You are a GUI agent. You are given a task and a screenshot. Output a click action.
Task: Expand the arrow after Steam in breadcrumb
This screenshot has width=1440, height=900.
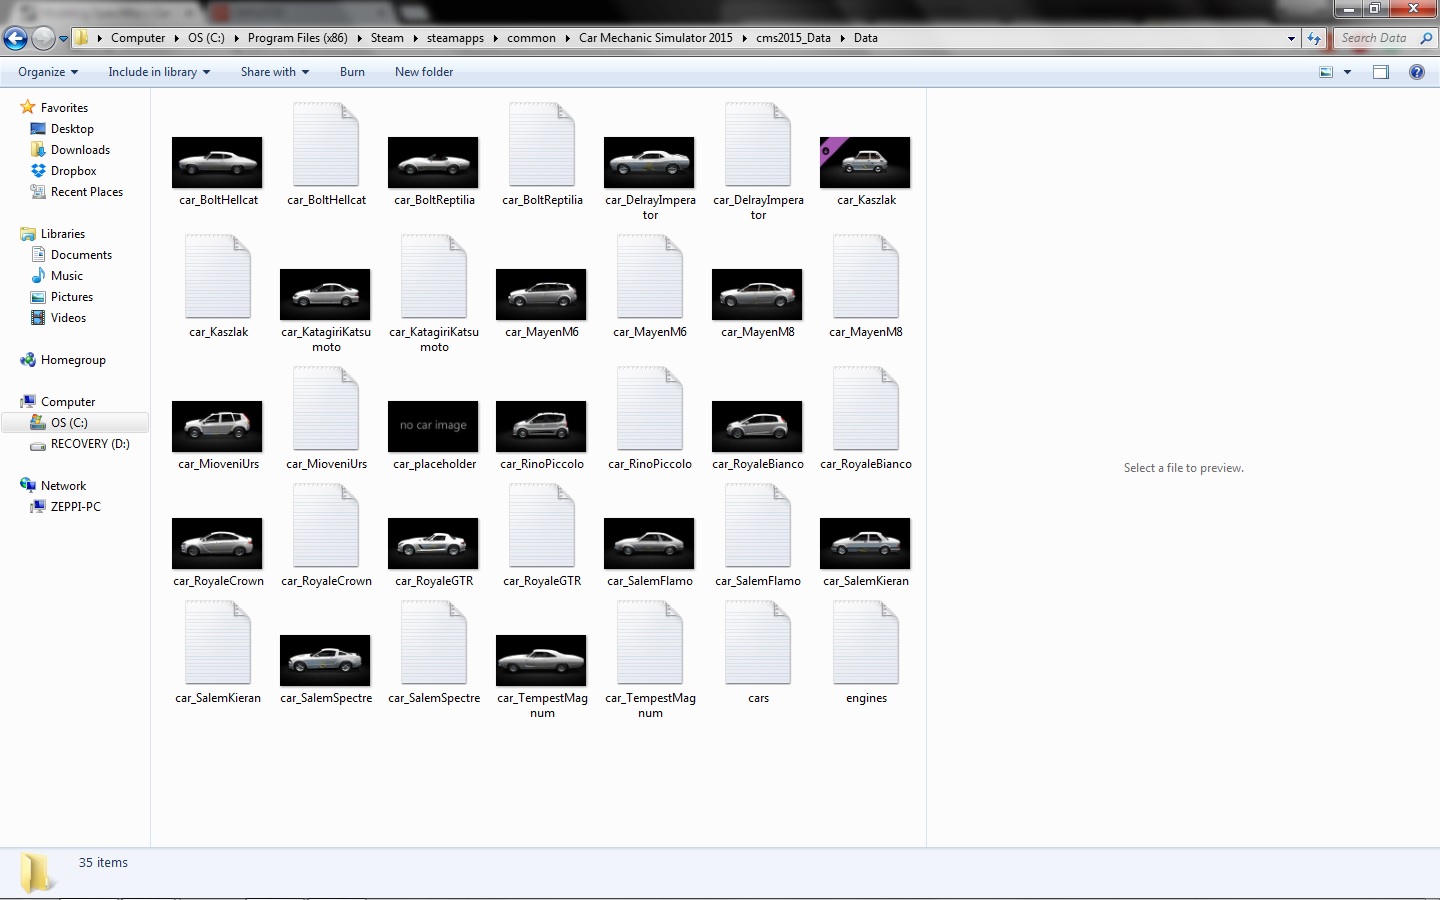tap(415, 38)
